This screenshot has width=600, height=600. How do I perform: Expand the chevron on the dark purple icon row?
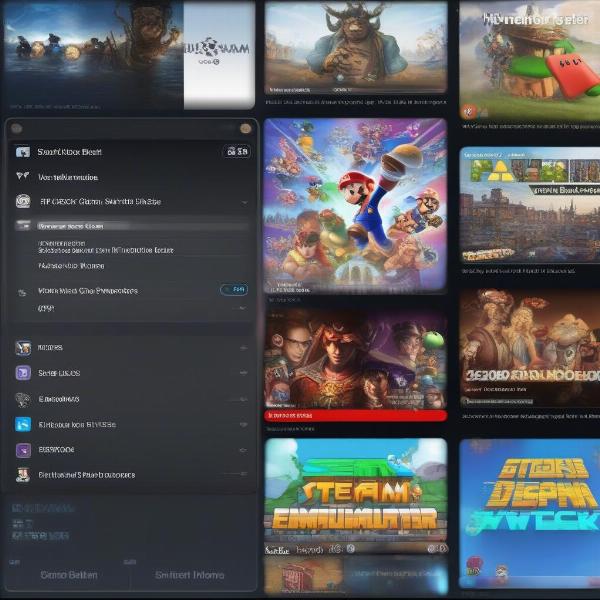[243, 450]
